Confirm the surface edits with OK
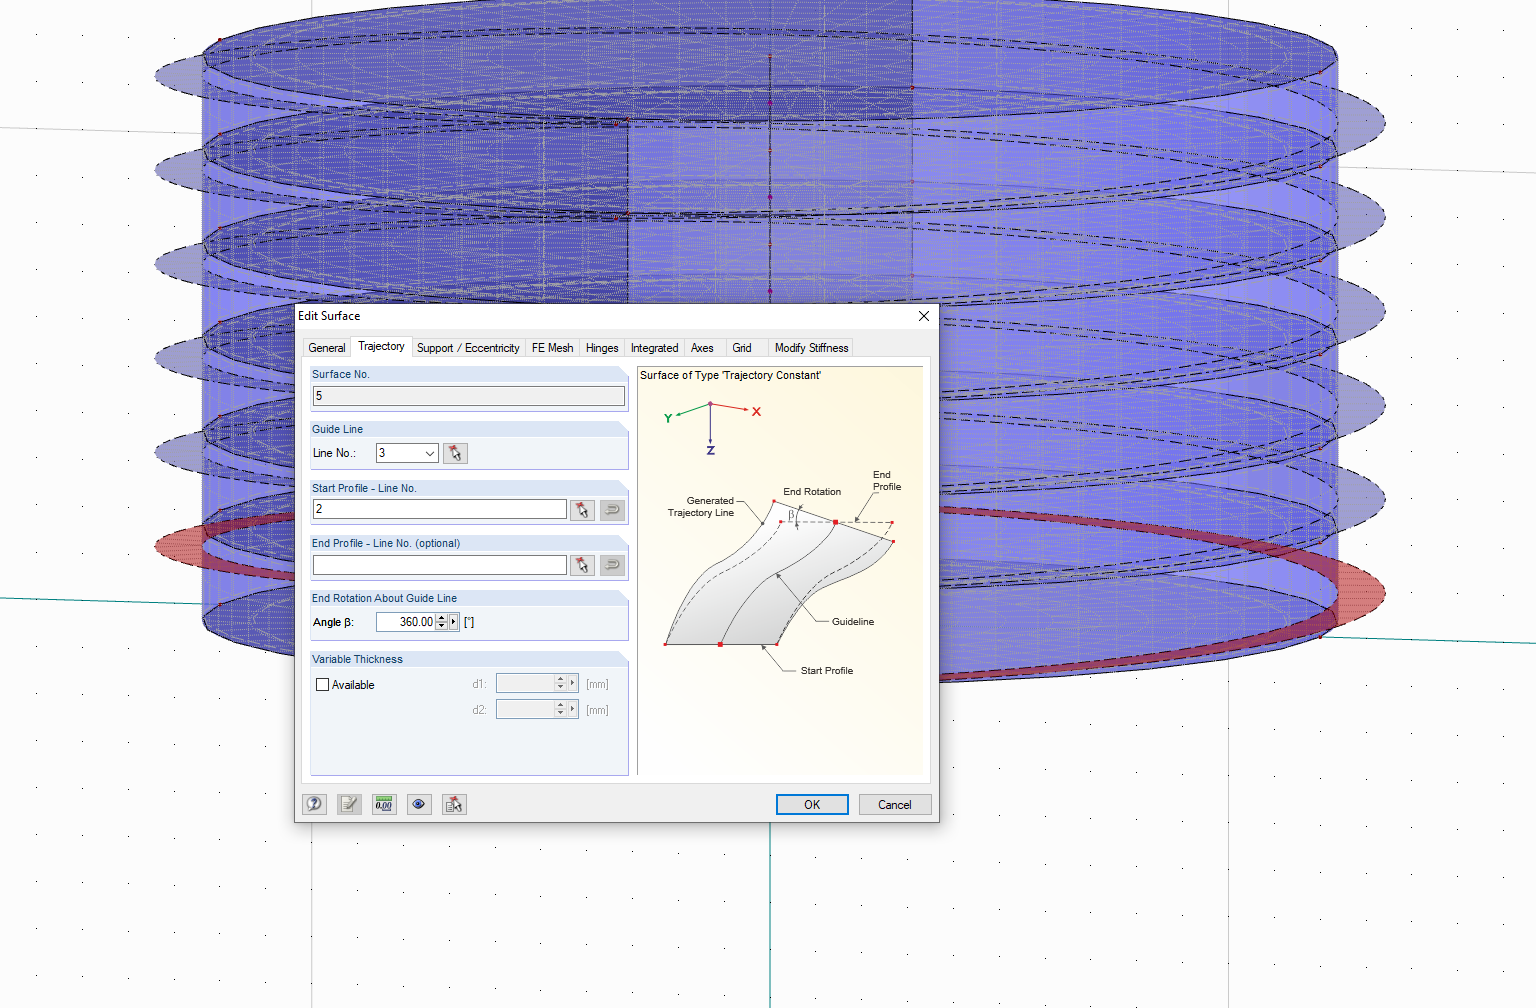1536x1008 pixels. point(811,804)
